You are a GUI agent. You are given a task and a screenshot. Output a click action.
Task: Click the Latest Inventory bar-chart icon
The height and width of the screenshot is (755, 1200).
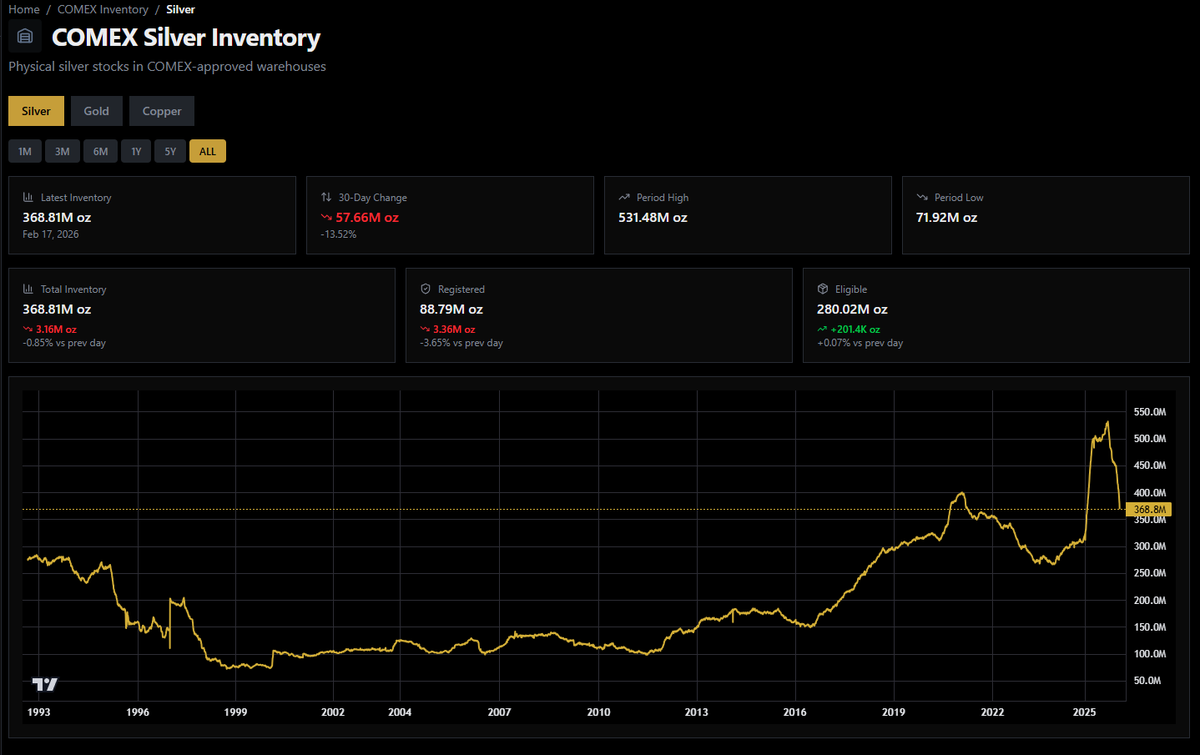tap(26, 197)
